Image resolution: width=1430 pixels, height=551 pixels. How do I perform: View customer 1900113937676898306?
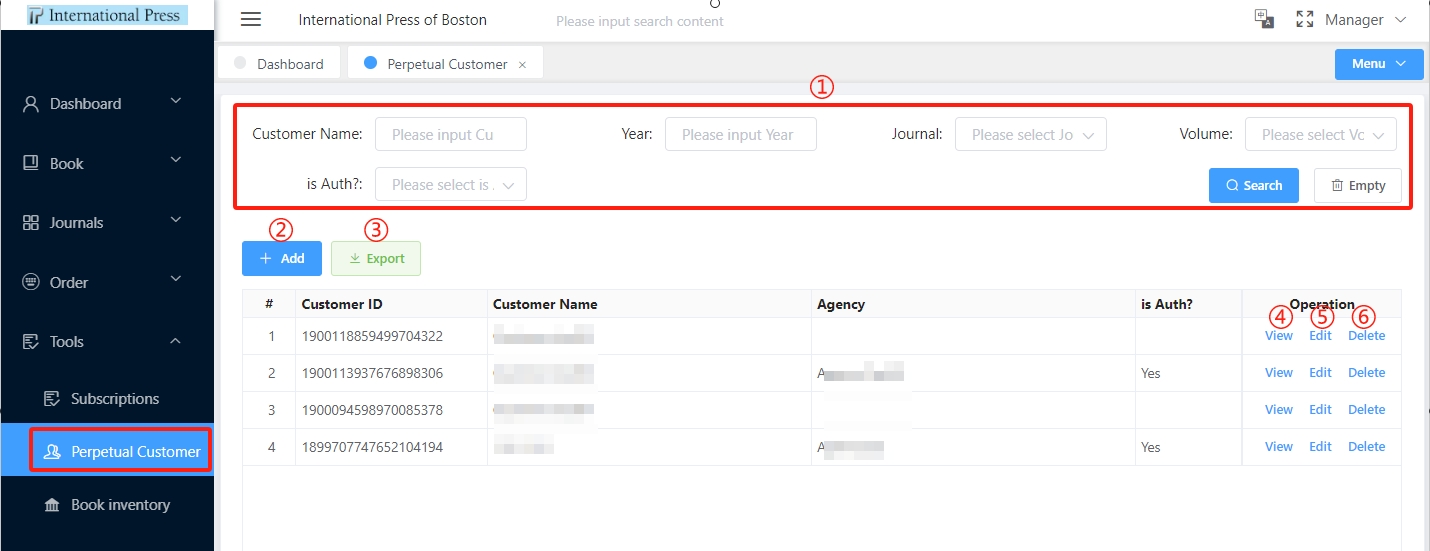[1279, 373]
